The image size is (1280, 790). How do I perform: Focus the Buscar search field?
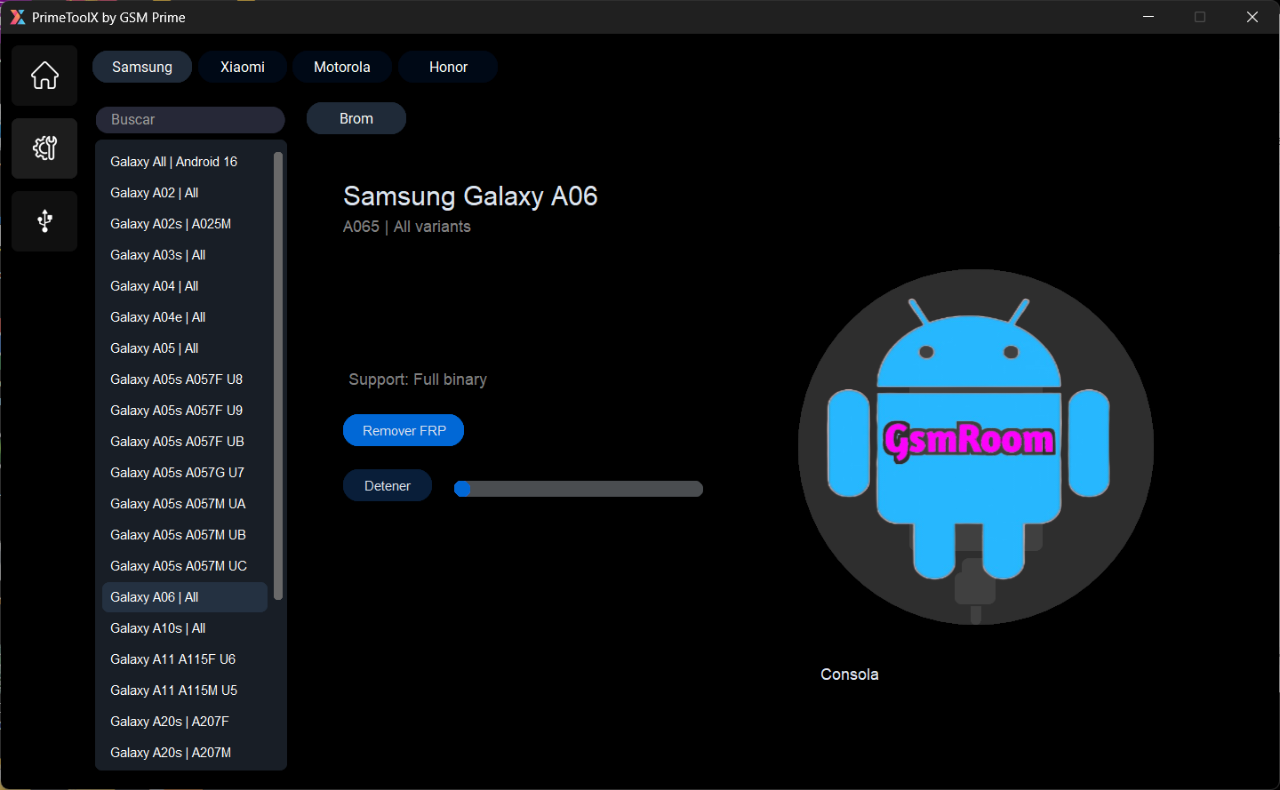click(190, 120)
